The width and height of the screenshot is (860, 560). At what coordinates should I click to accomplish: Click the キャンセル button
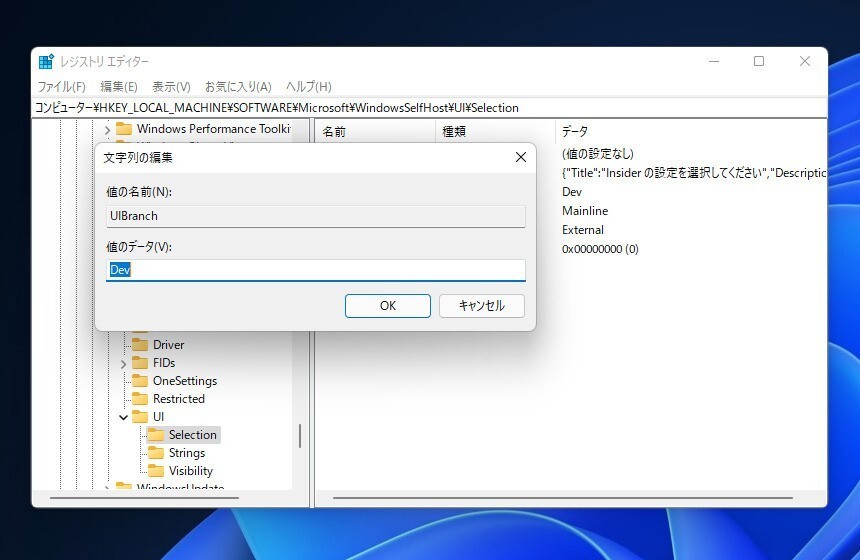click(482, 306)
